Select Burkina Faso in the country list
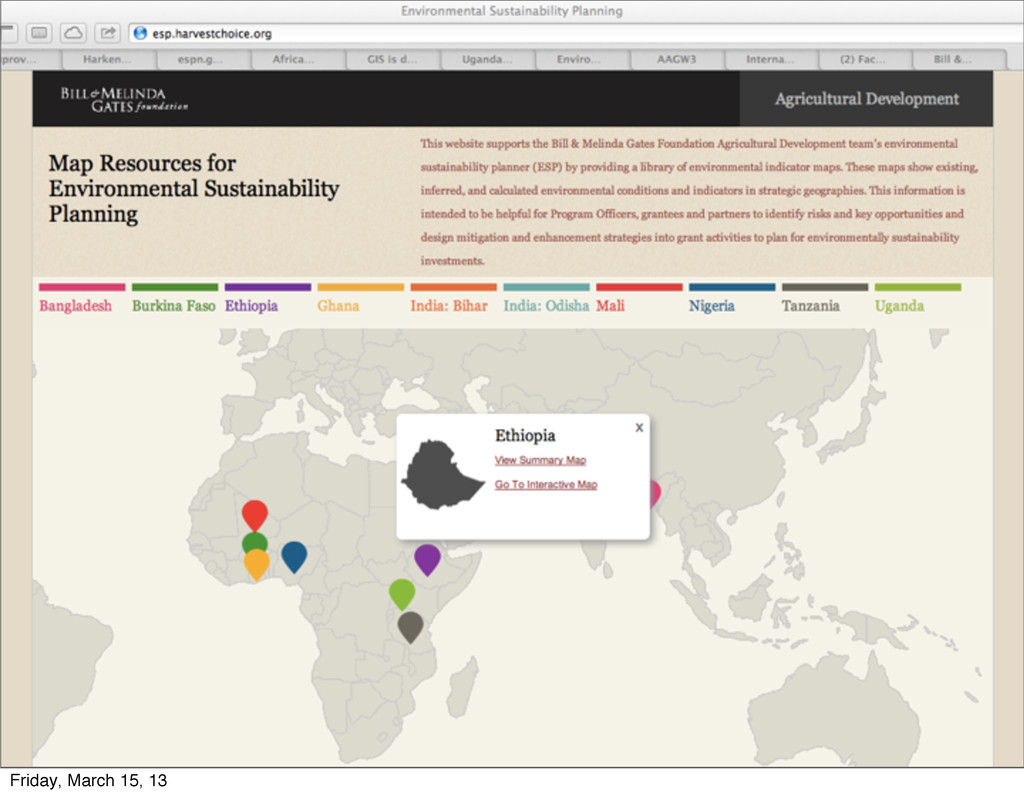Viewport: 1024px width, 796px height. click(173, 306)
